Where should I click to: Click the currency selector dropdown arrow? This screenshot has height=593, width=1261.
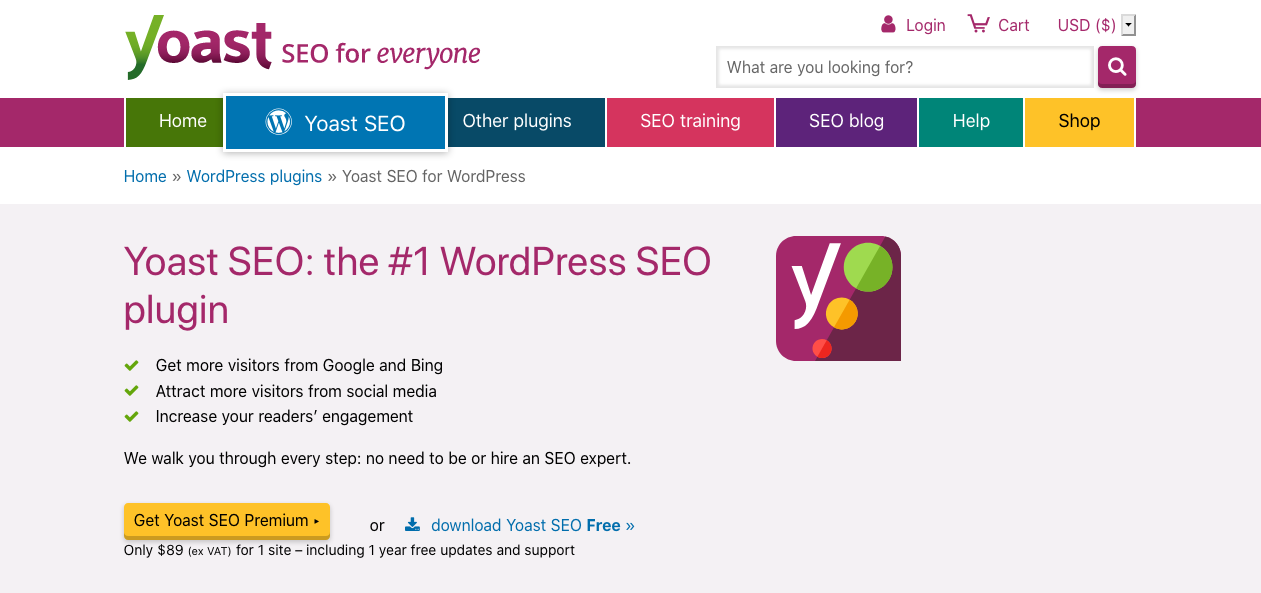coord(1129,25)
